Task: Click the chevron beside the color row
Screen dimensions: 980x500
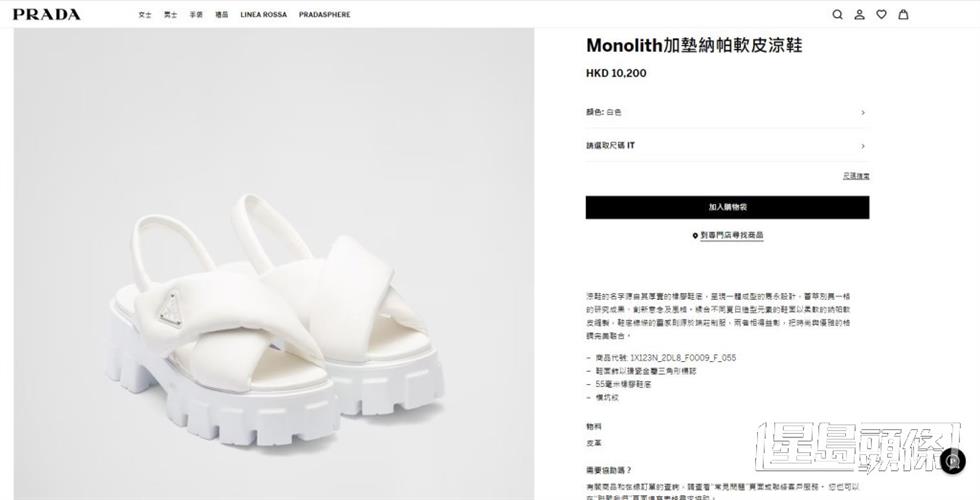Action: pos(863,112)
